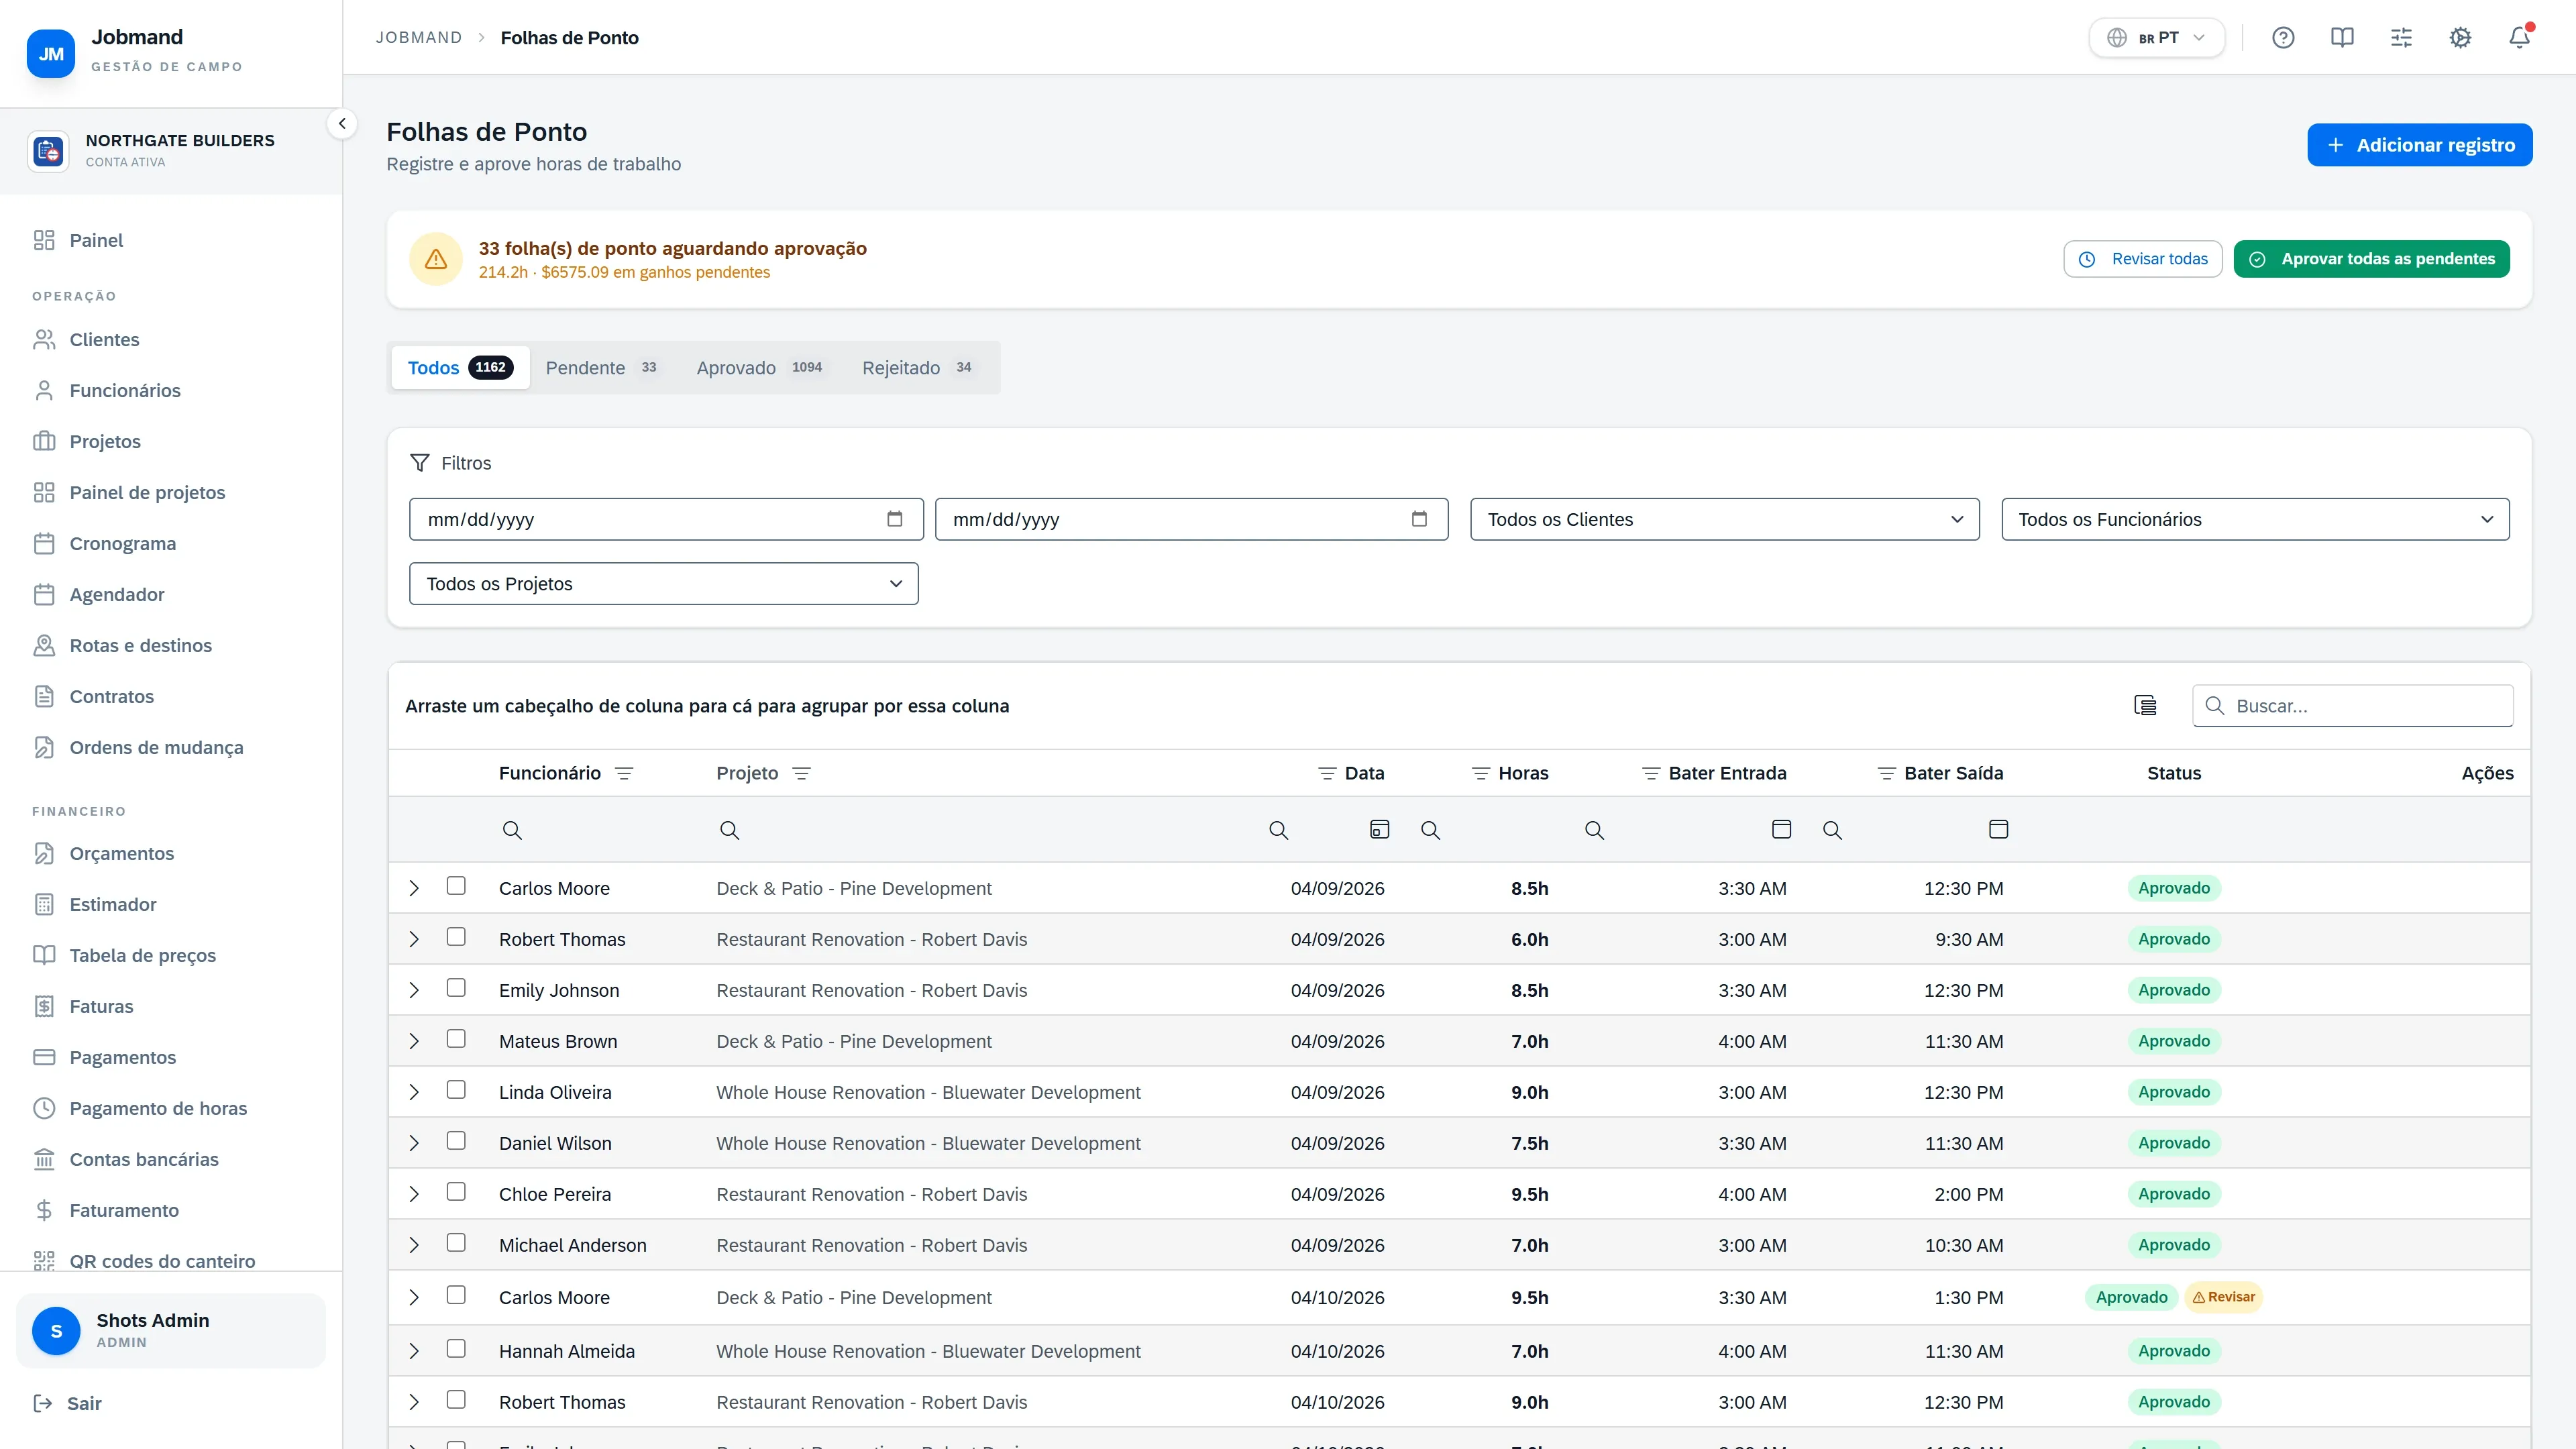
Task: Open the column chooser icon
Action: coord(2145,706)
